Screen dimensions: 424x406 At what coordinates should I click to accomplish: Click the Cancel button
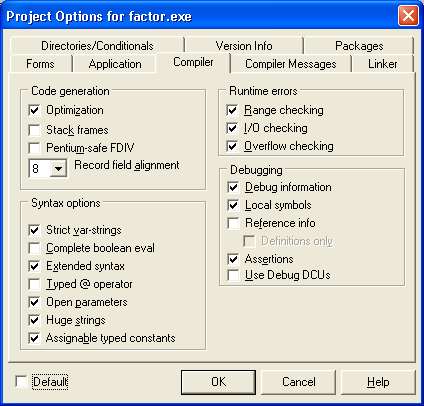click(298, 382)
